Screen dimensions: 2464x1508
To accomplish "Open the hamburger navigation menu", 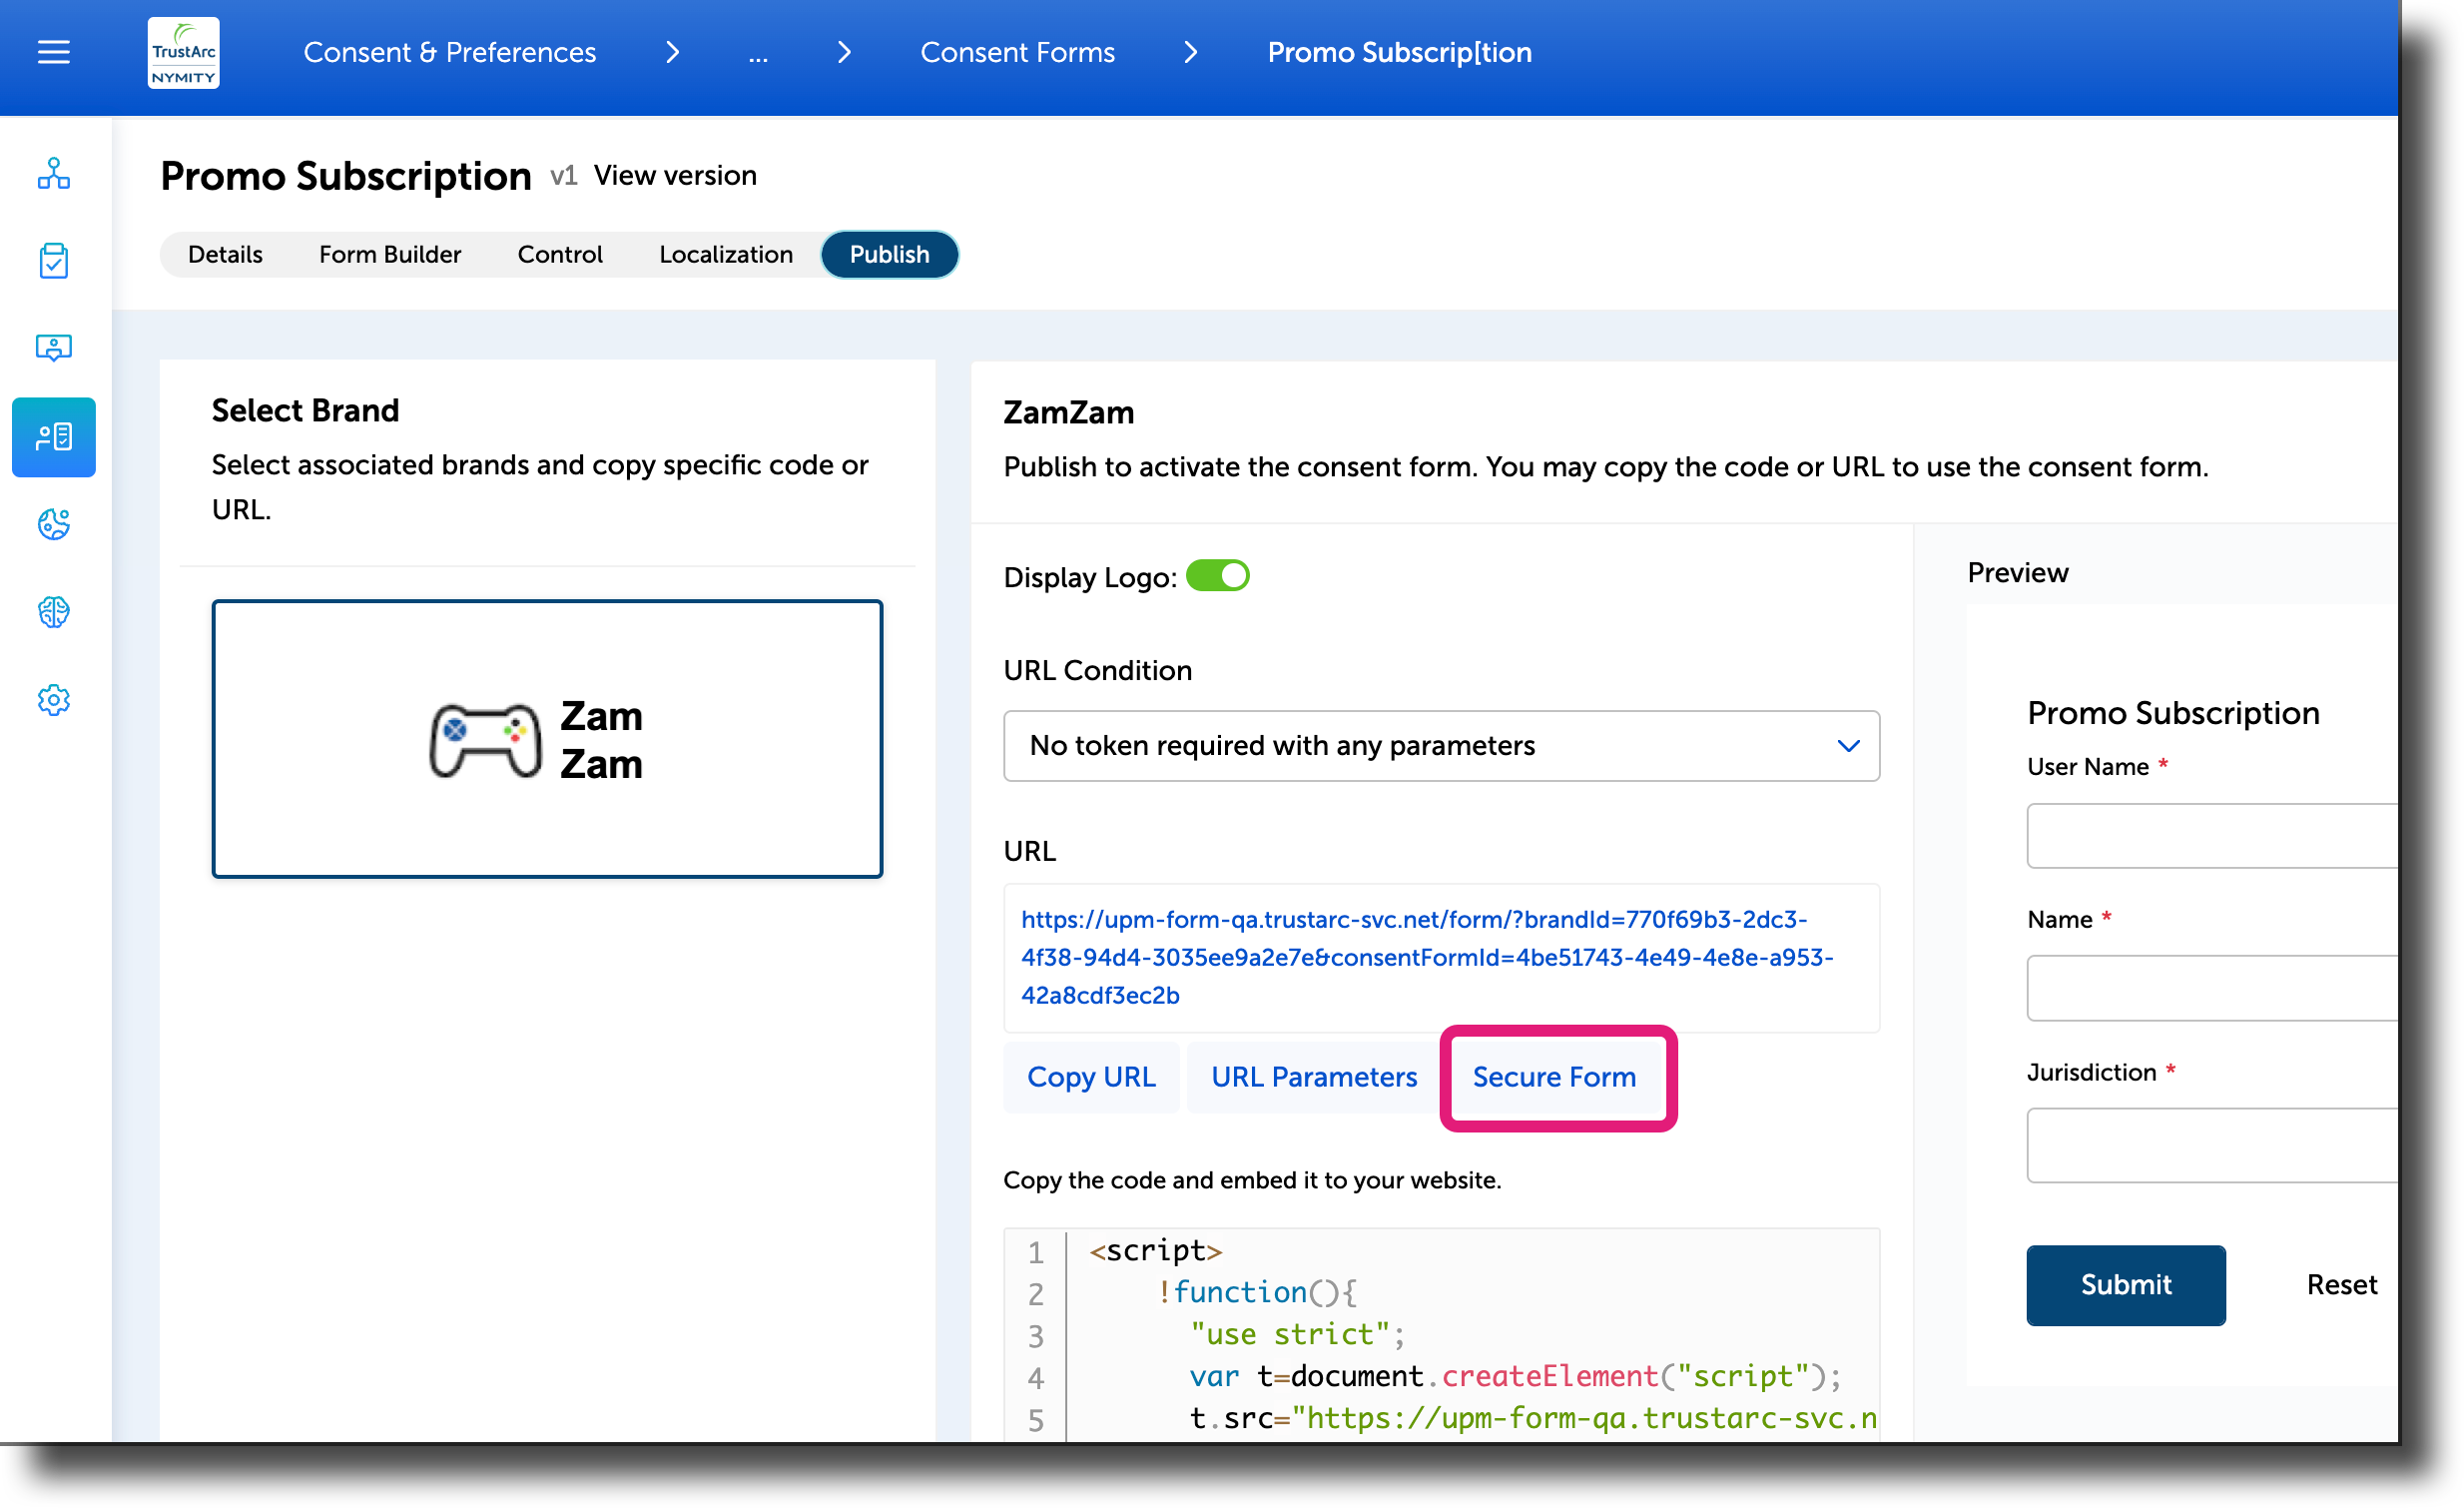I will pyautogui.click(x=54, y=52).
